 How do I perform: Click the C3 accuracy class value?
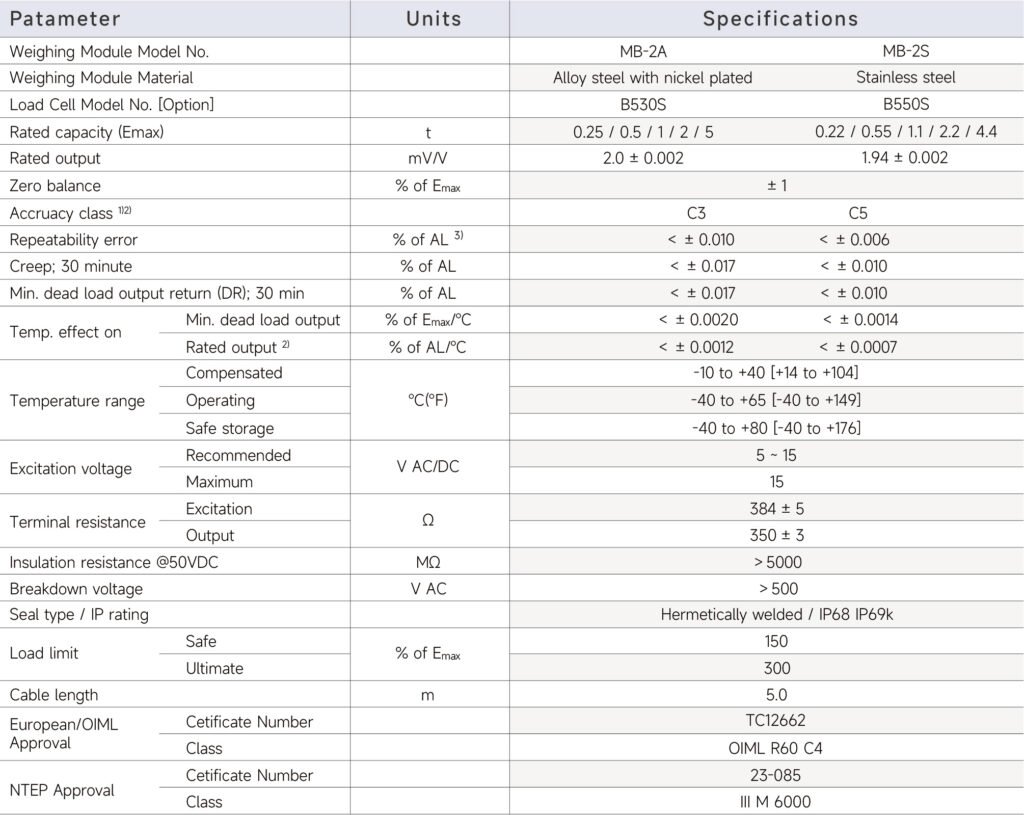[x=696, y=213]
